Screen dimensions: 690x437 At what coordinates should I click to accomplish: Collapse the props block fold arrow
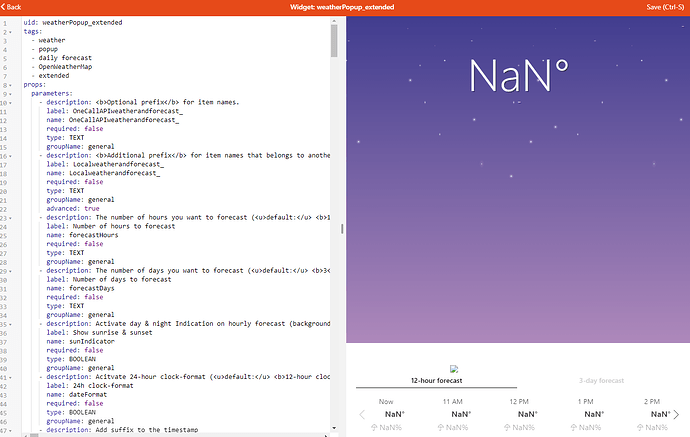coord(11,85)
